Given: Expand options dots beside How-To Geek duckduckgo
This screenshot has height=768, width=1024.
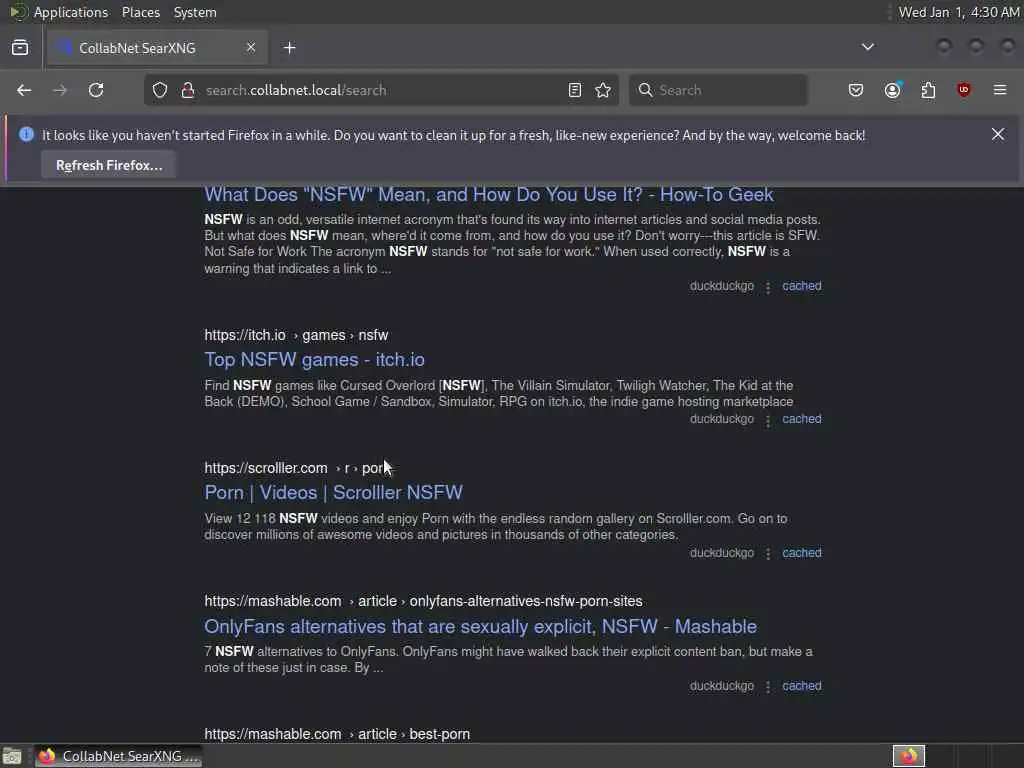Looking at the screenshot, I should click(x=768, y=287).
